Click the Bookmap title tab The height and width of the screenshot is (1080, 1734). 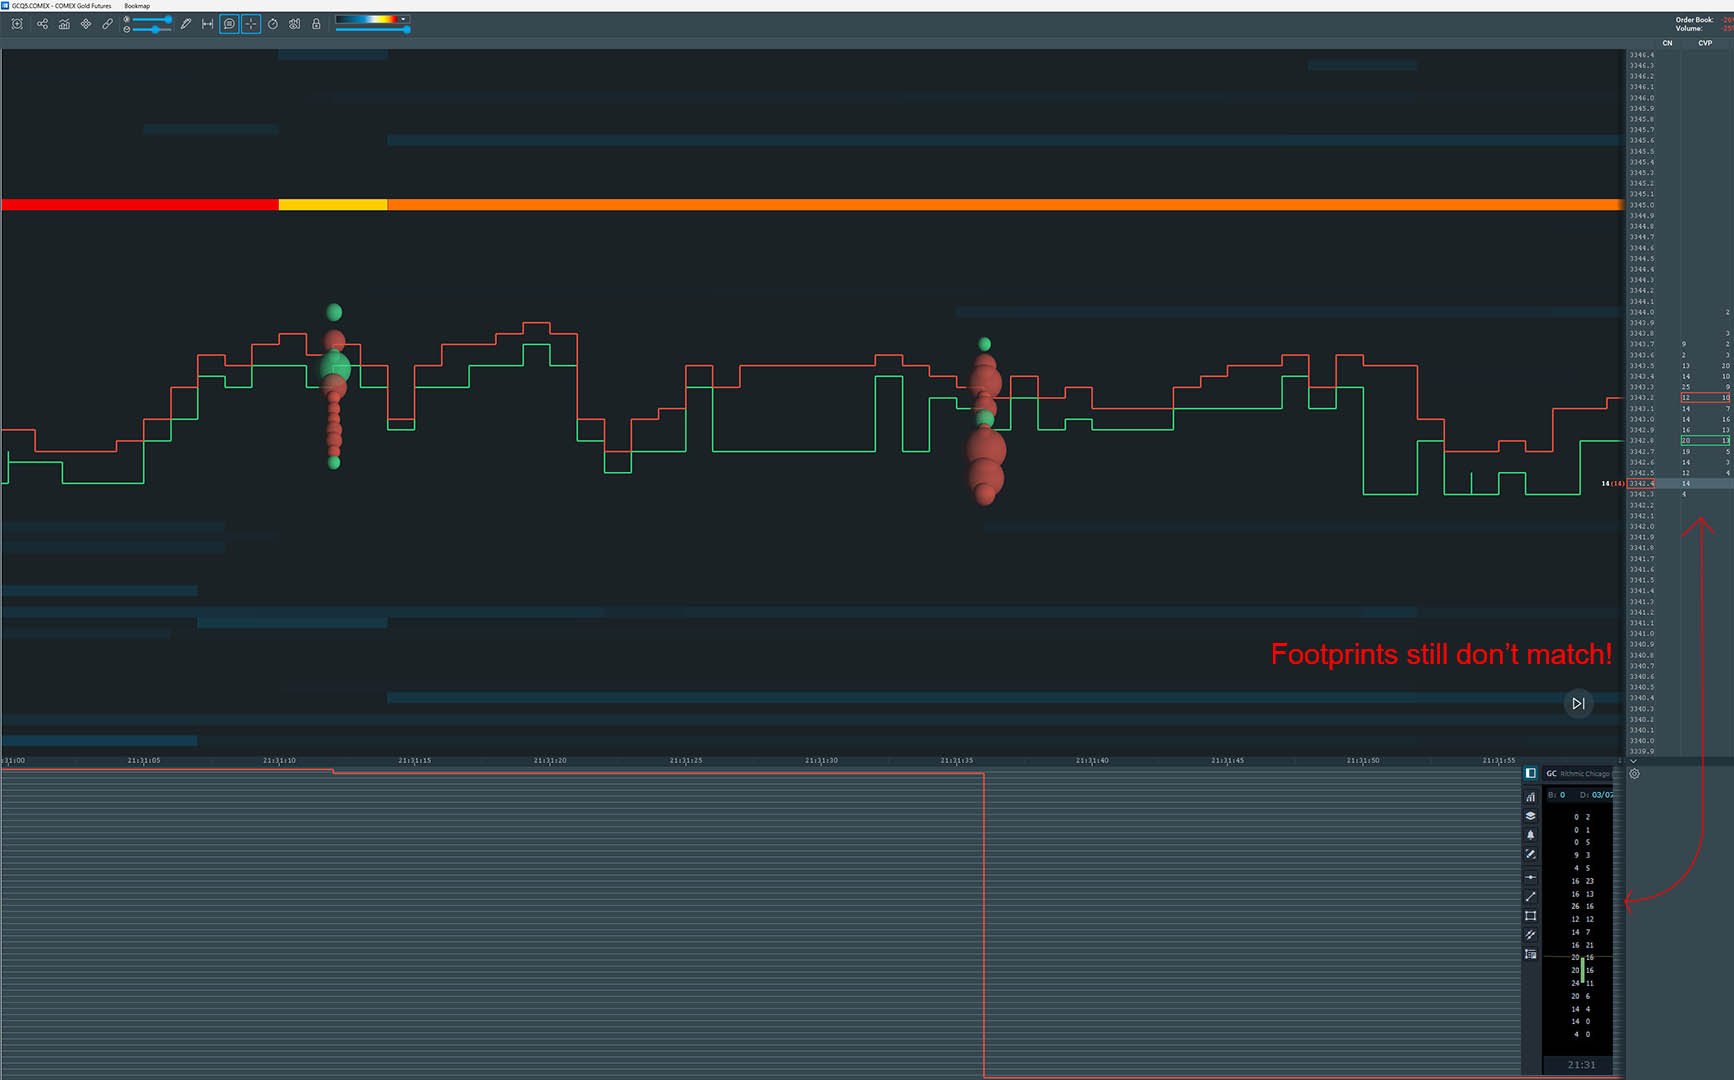pos(137,6)
